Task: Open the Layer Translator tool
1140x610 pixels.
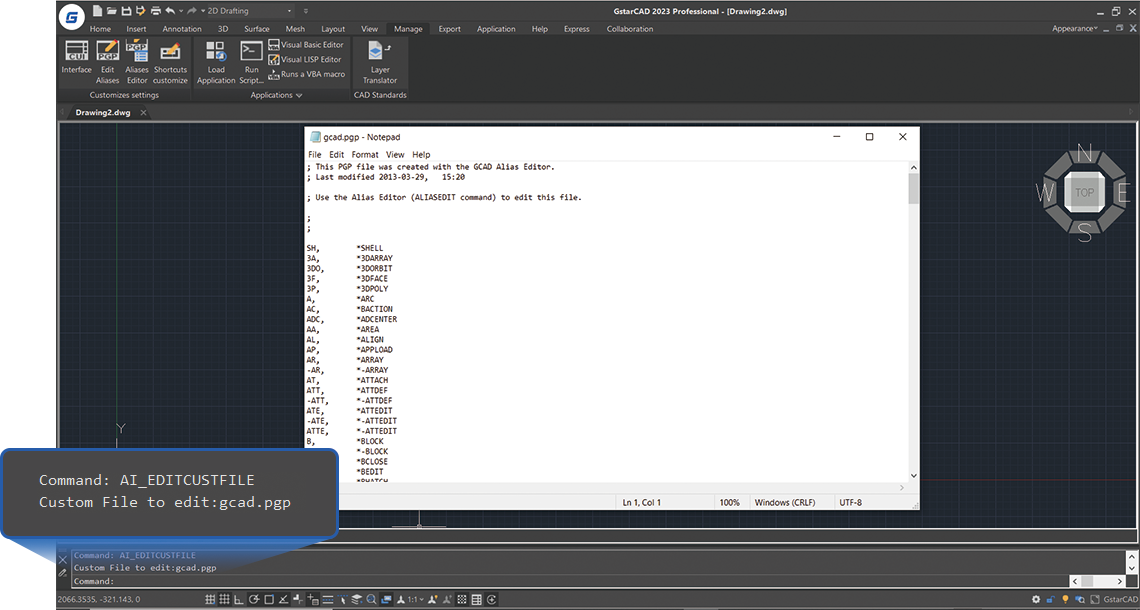Action: click(380, 62)
